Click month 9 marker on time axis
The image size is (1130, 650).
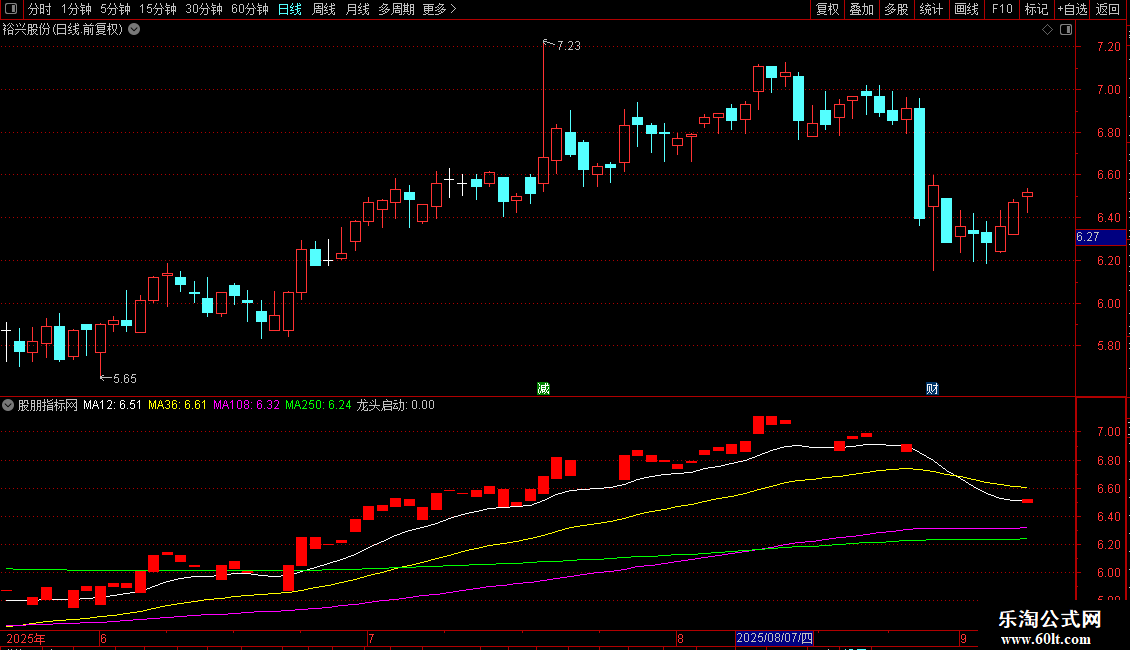963,638
